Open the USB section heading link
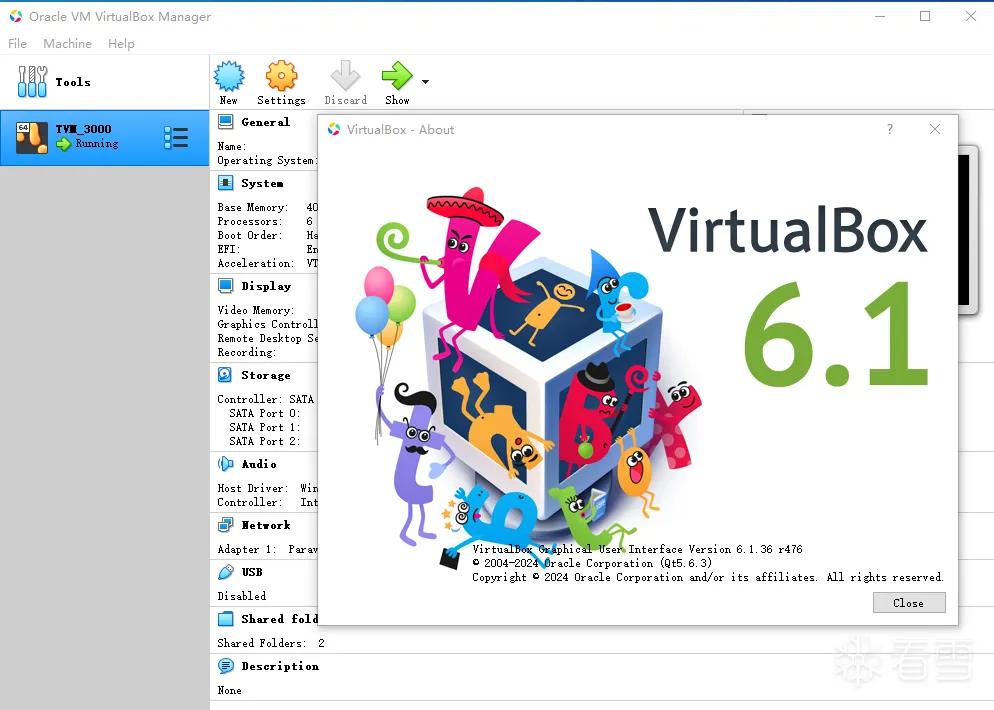This screenshot has height=710, width=994. (x=252, y=572)
